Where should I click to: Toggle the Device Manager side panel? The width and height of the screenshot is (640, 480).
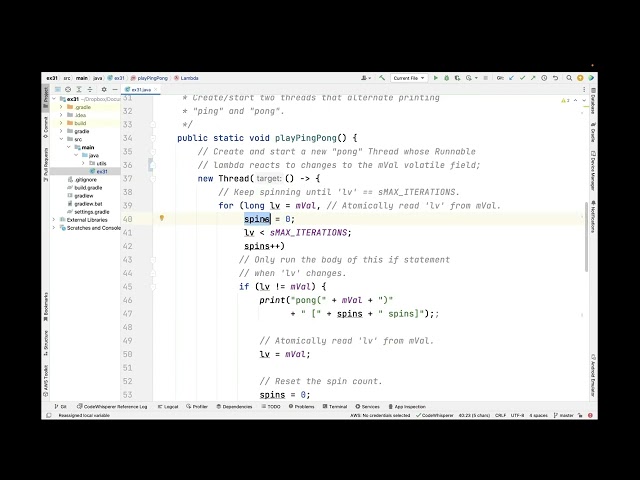coord(593,171)
